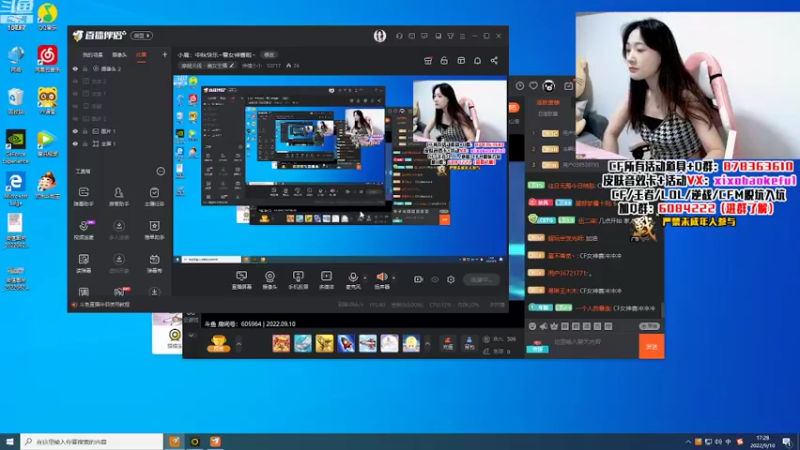Open the 房管助手 tool
This screenshot has height=450, width=800.
tap(119, 196)
